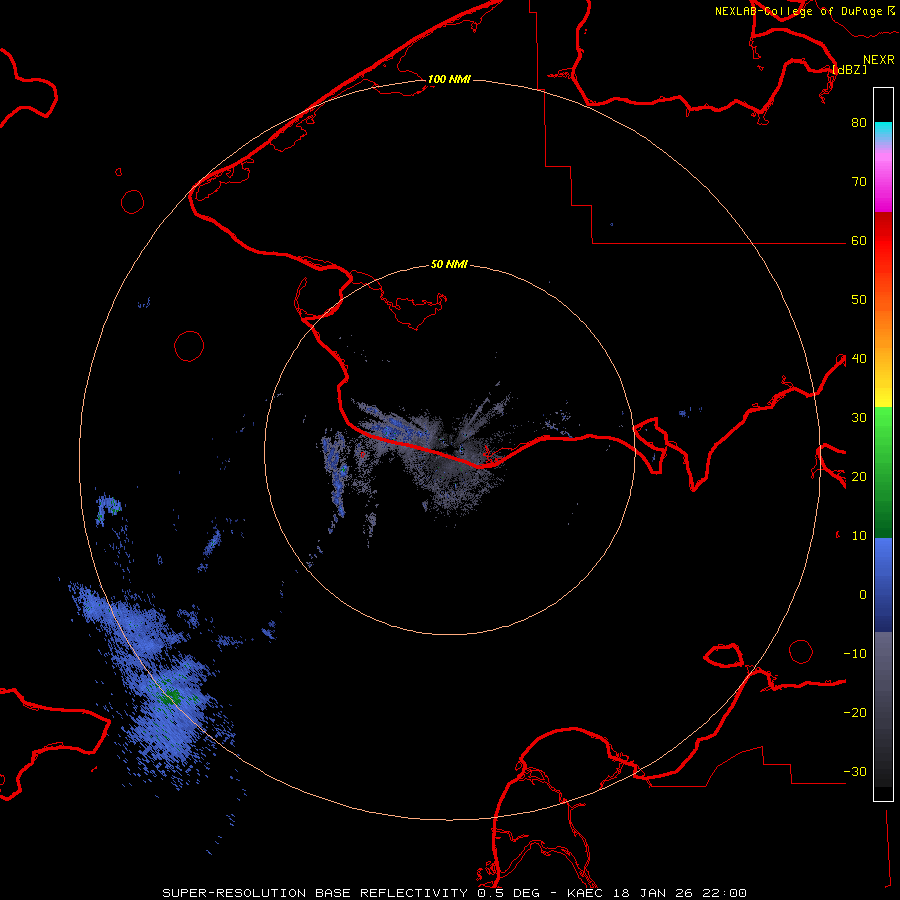Click the NEXR label above the color scale
Viewport: 900px width, 900px height.
click(x=878, y=60)
